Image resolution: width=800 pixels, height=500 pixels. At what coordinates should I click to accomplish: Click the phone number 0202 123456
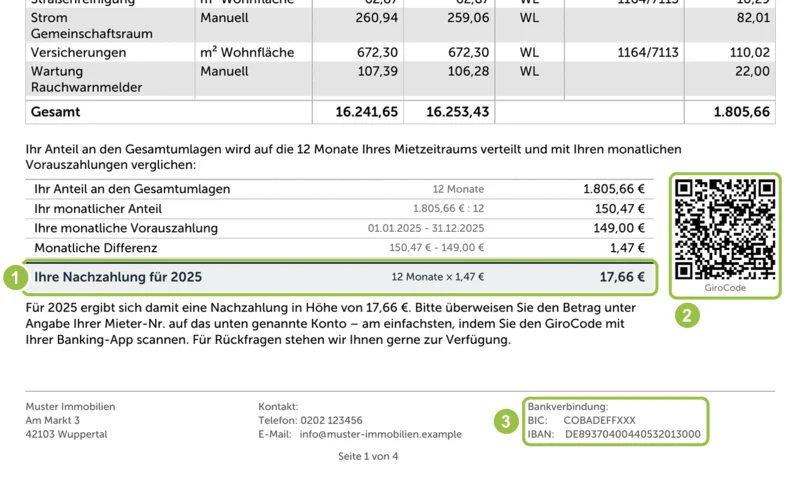click(x=332, y=420)
